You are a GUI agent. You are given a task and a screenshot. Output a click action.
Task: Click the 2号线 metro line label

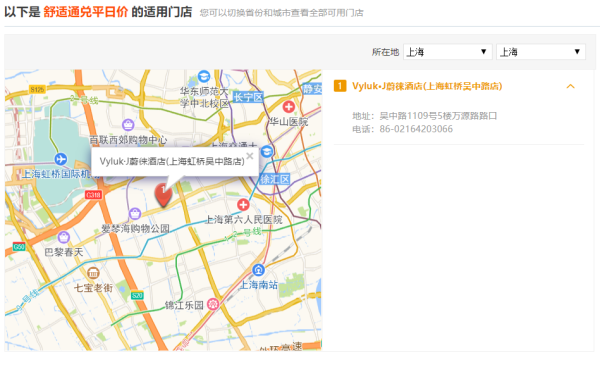[x=84, y=100]
